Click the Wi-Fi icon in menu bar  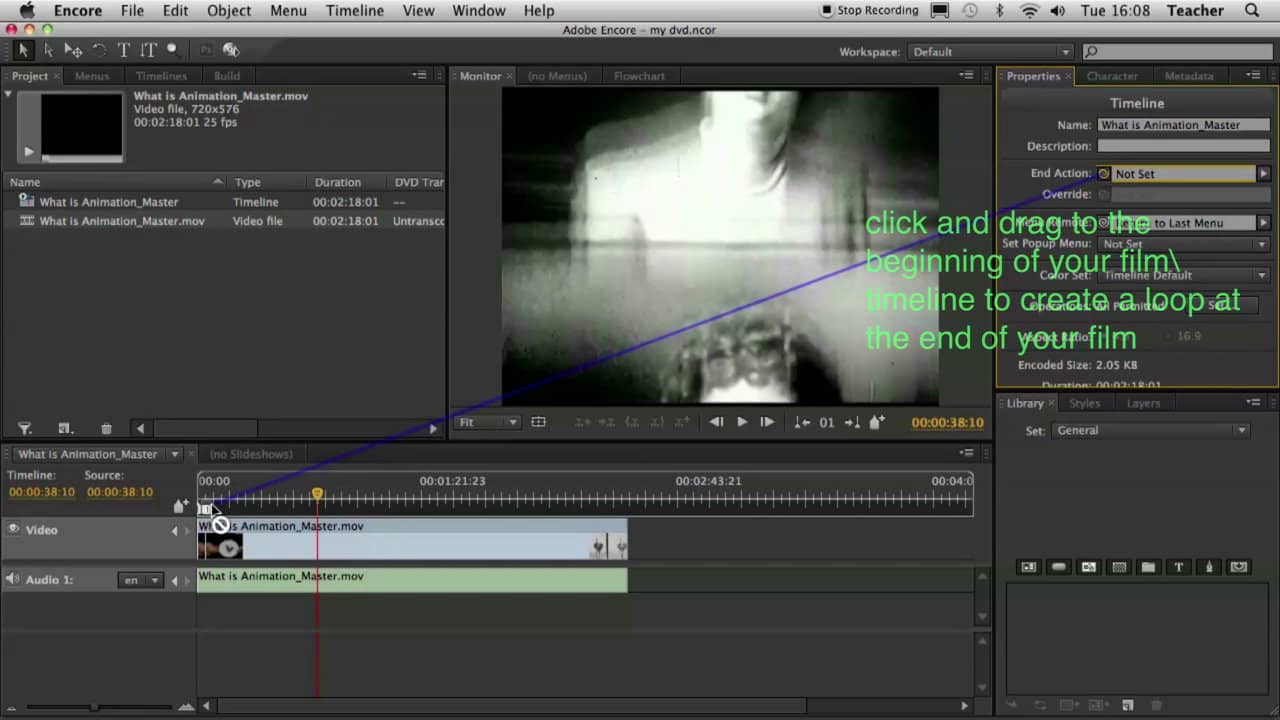click(1029, 11)
